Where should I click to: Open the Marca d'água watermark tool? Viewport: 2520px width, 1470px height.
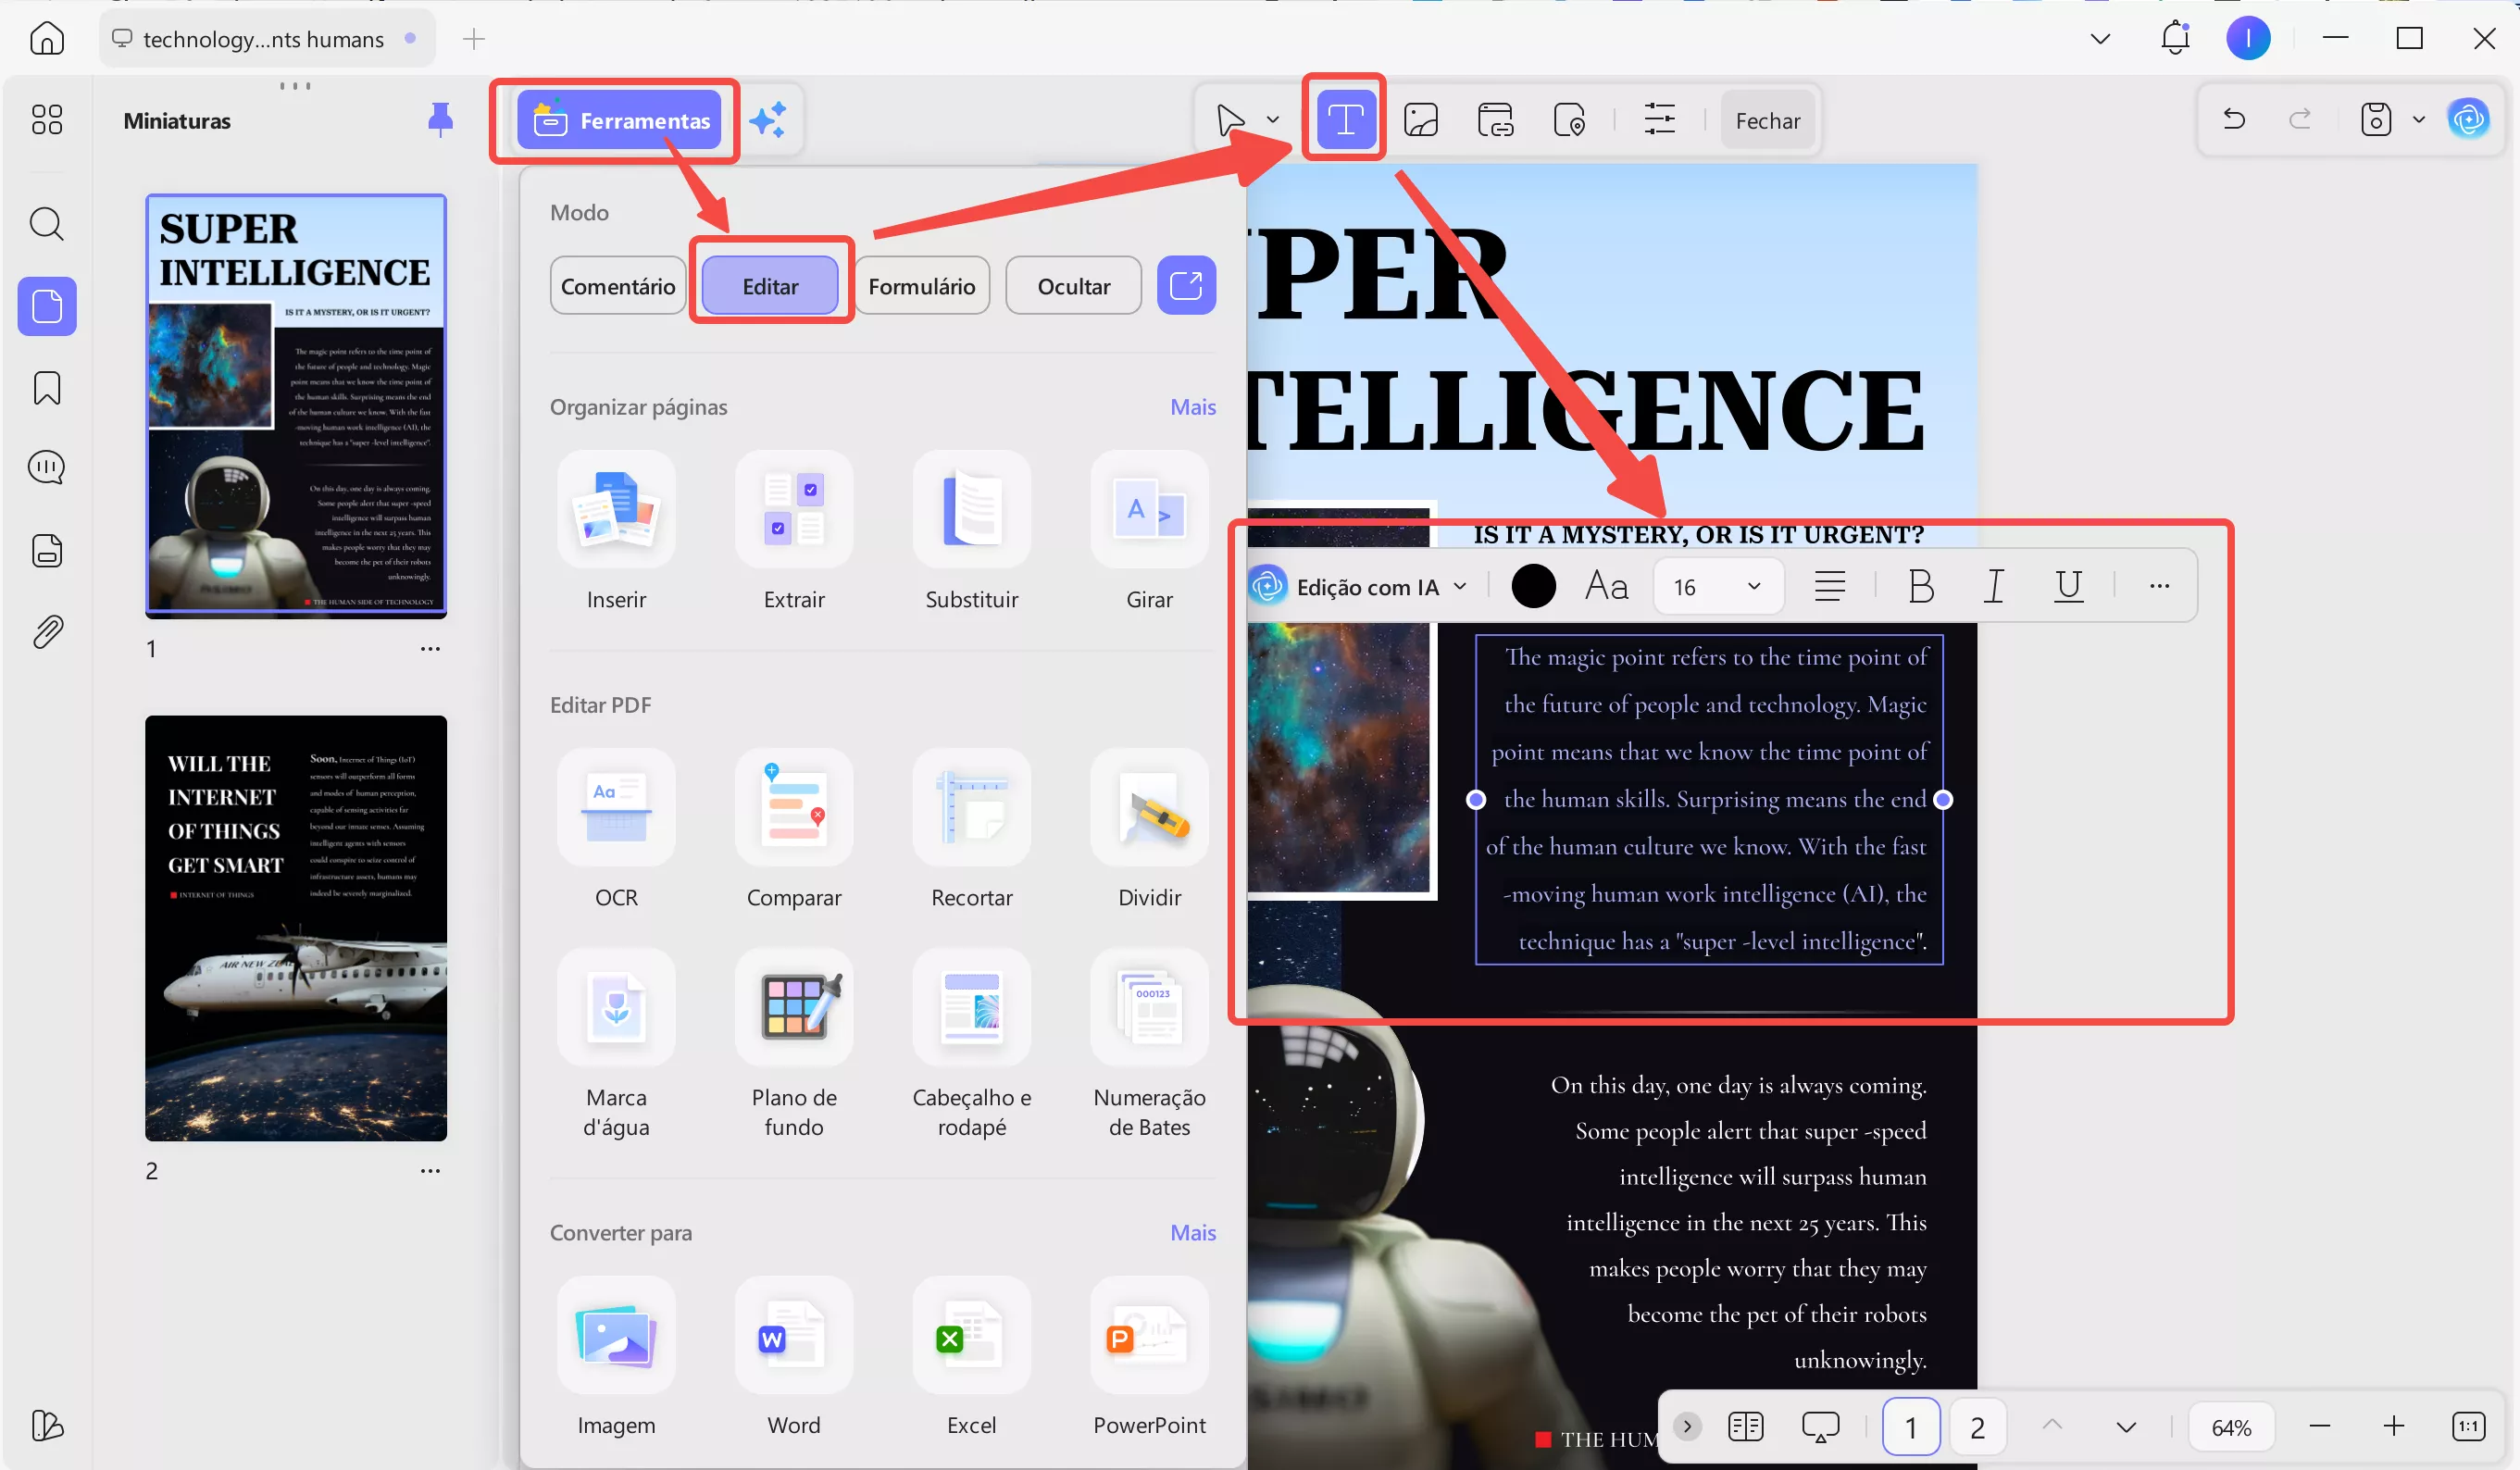point(616,1008)
